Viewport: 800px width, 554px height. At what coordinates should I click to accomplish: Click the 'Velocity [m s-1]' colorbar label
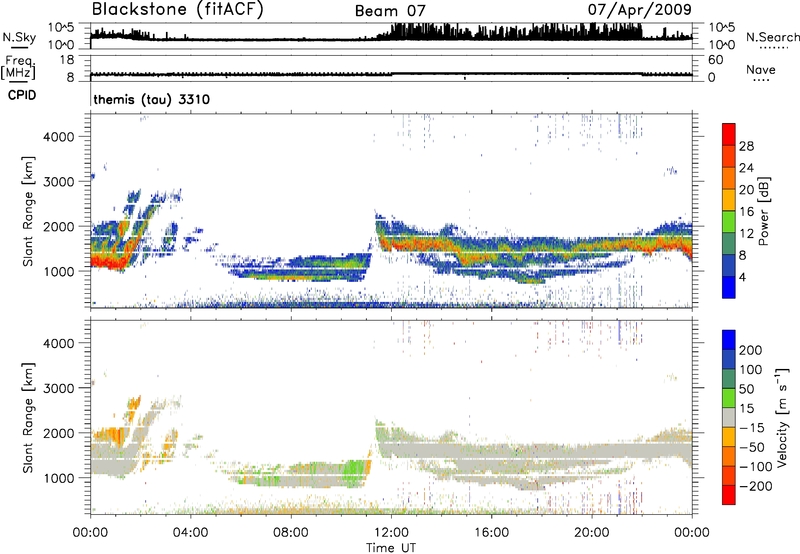tap(782, 417)
